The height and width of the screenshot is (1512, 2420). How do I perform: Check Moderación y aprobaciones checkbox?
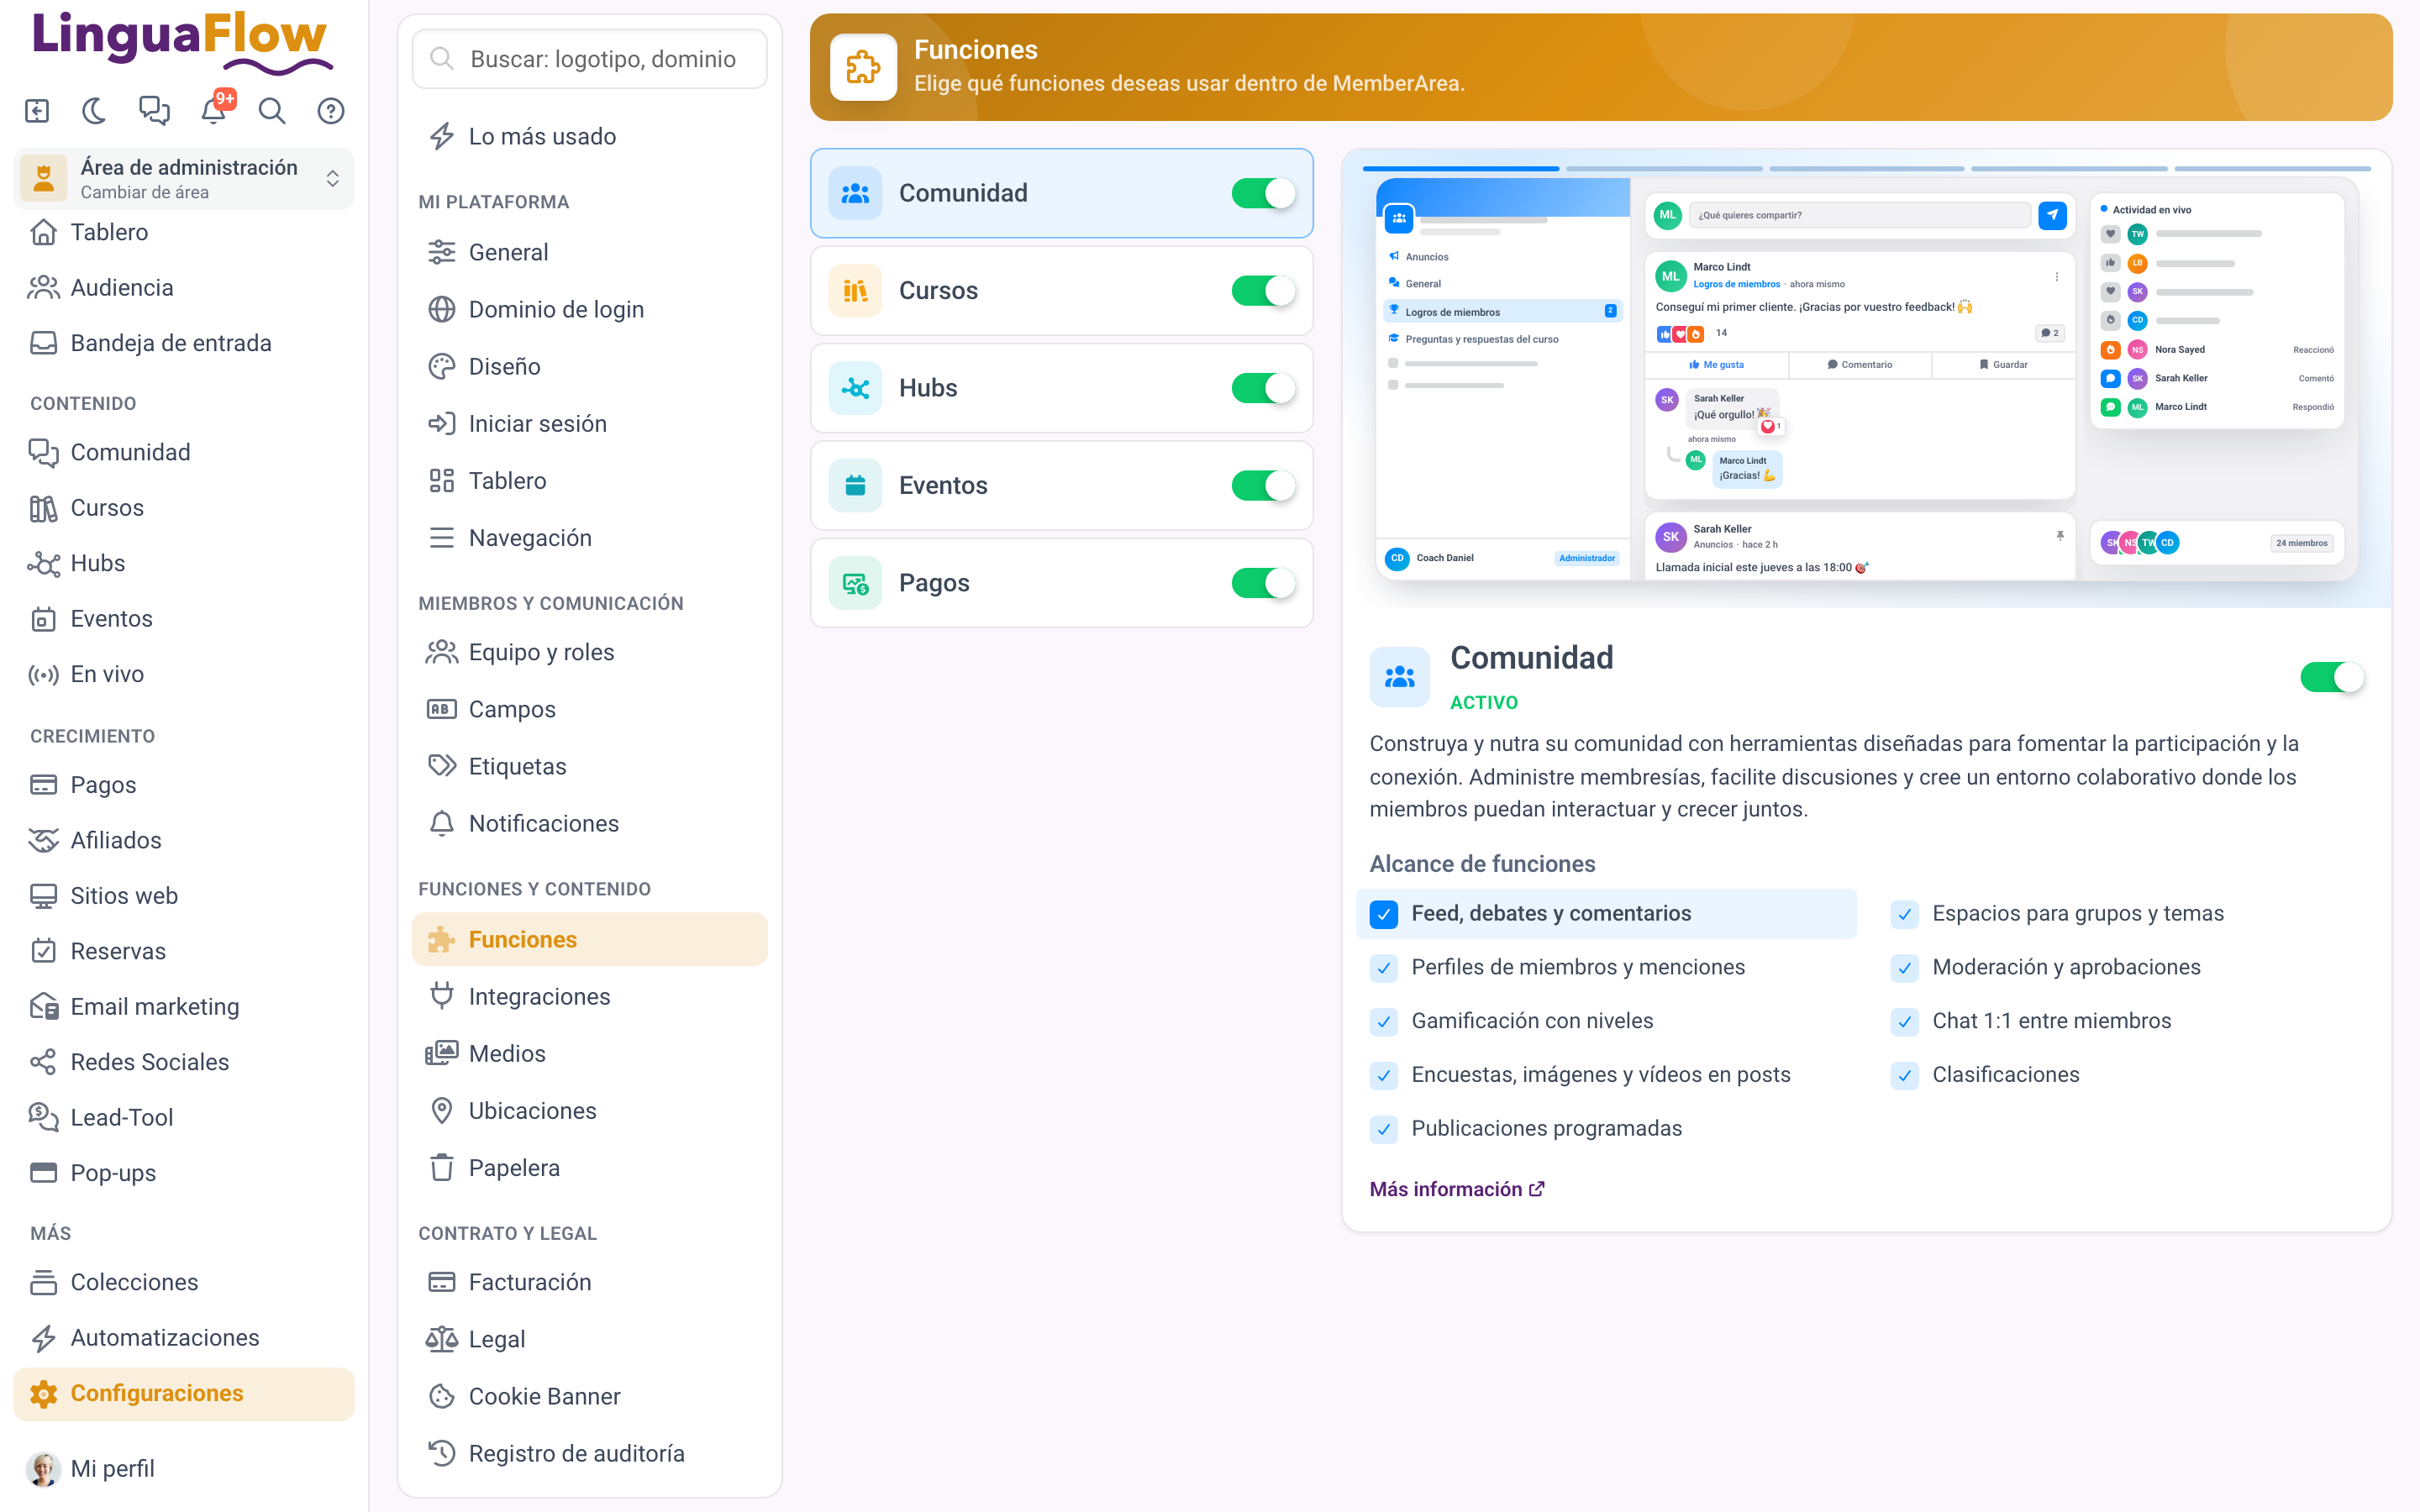point(1905,968)
